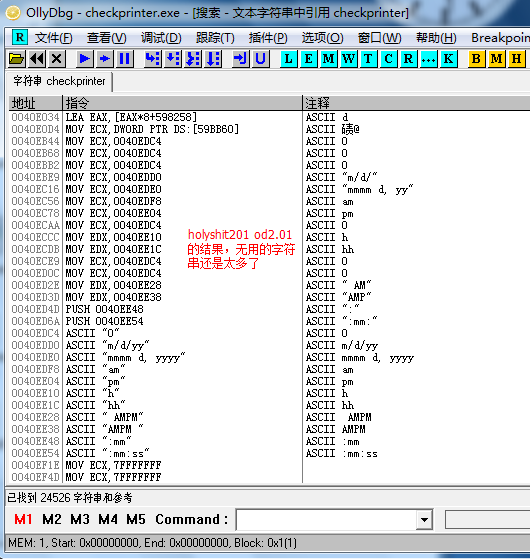Open the 帮助(H) menu

[436, 38]
